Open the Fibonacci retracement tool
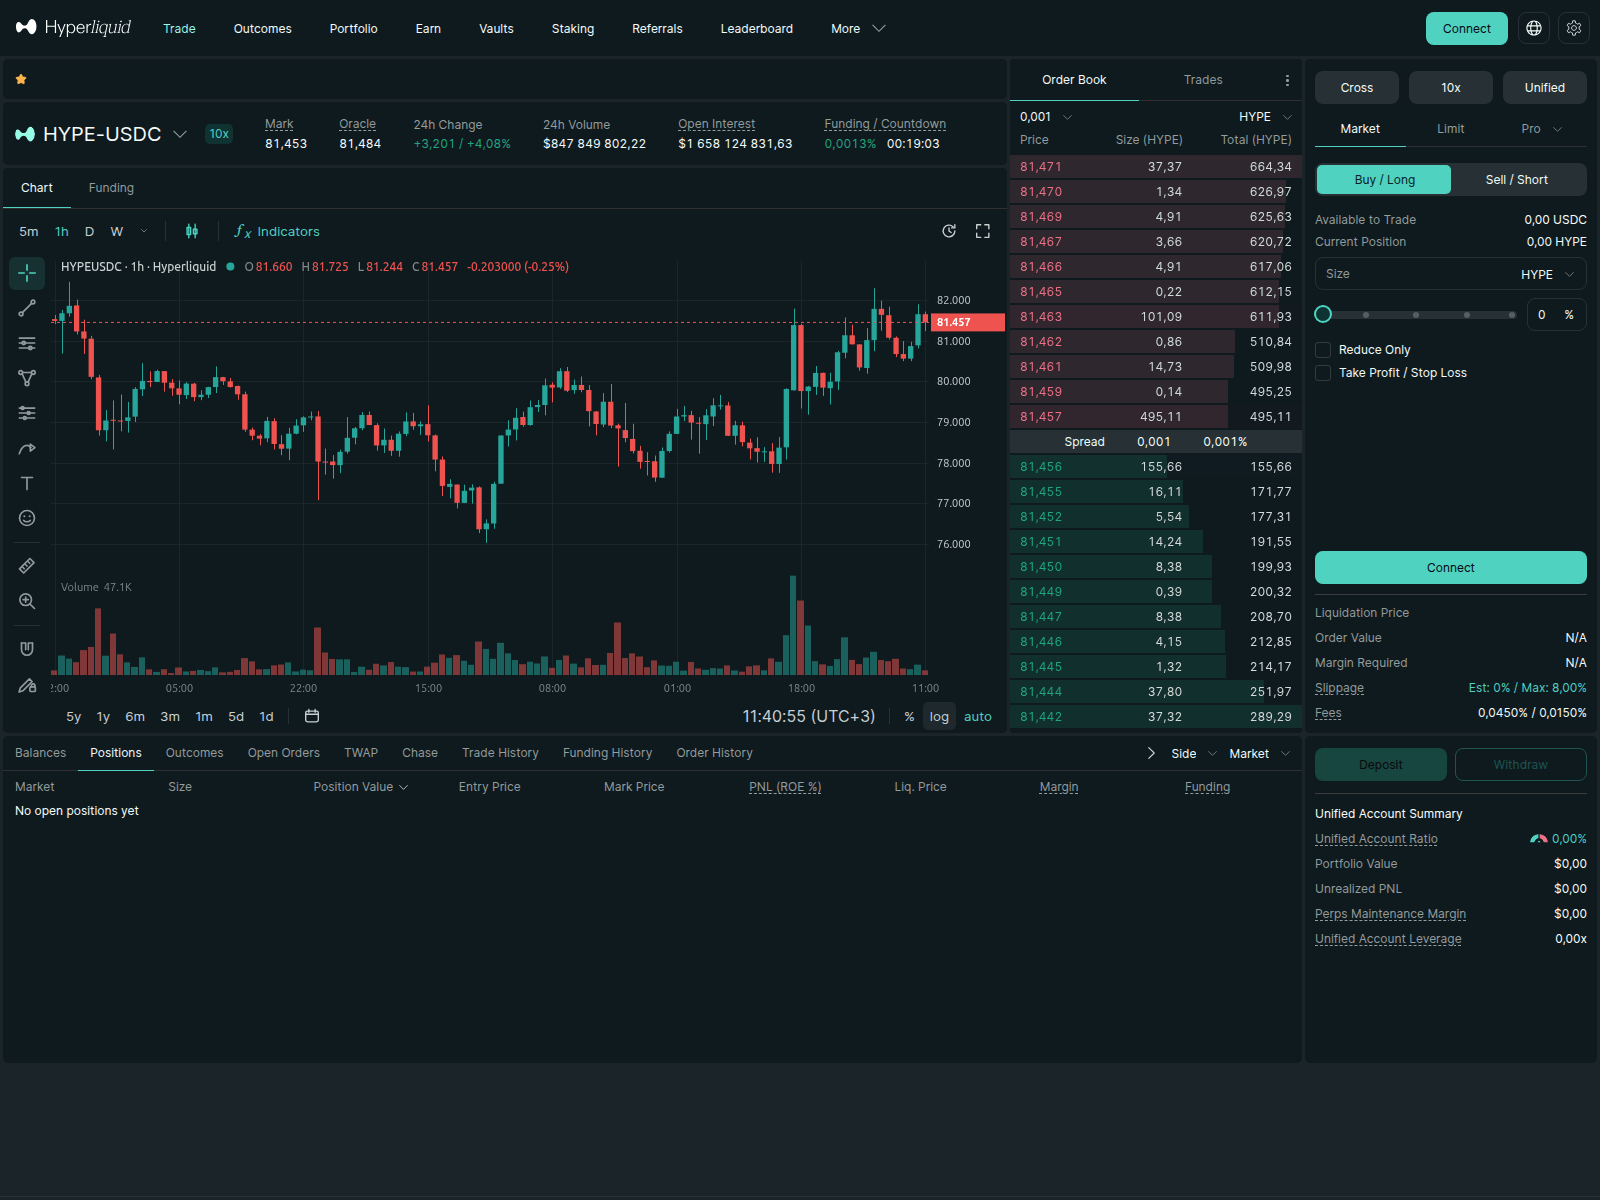Viewport: 1600px width, 1200px height. [x=27, y=343]
